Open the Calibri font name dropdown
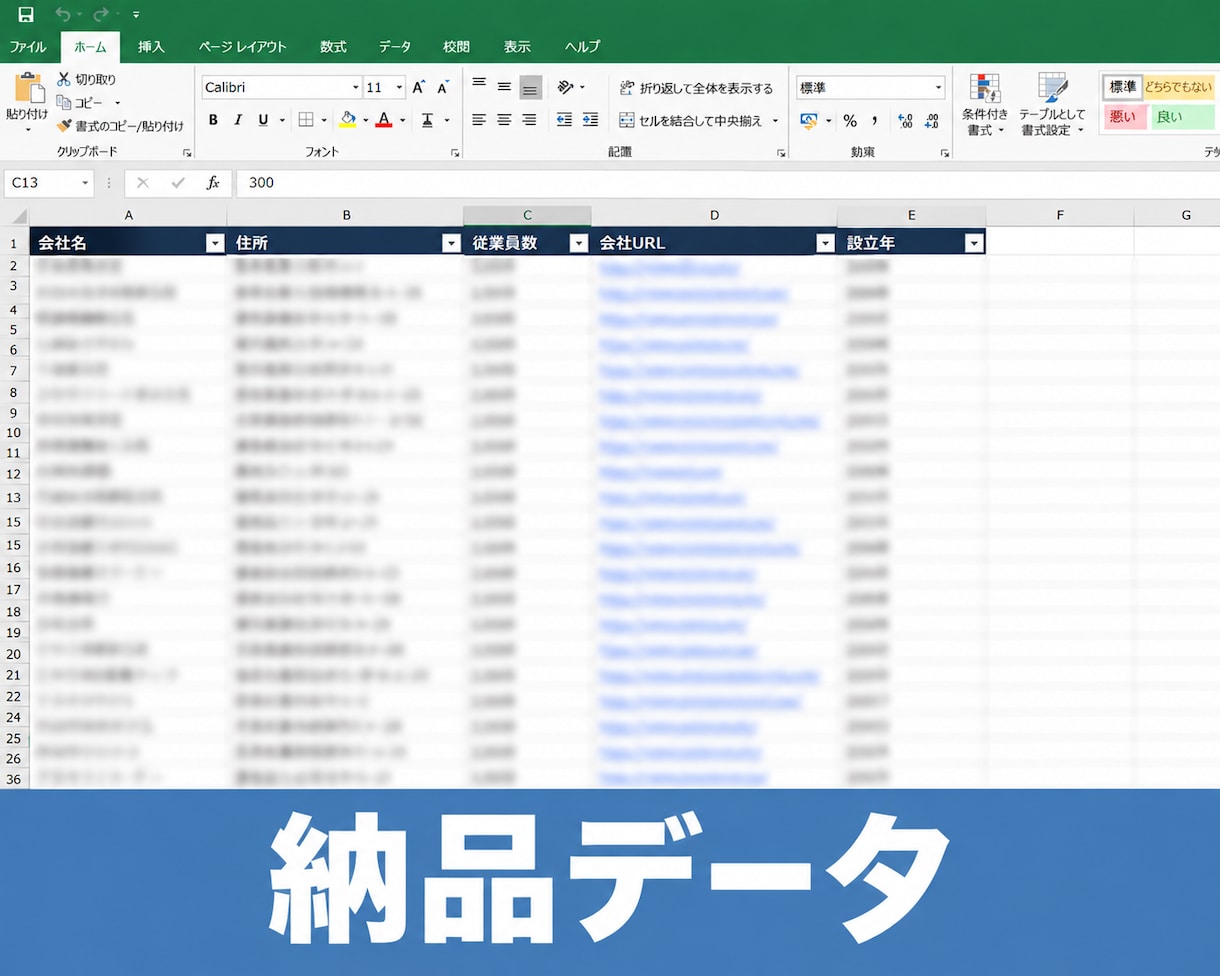Image resolution: width=1220 pixels, height=976 pixels. [x=354, y=88]
